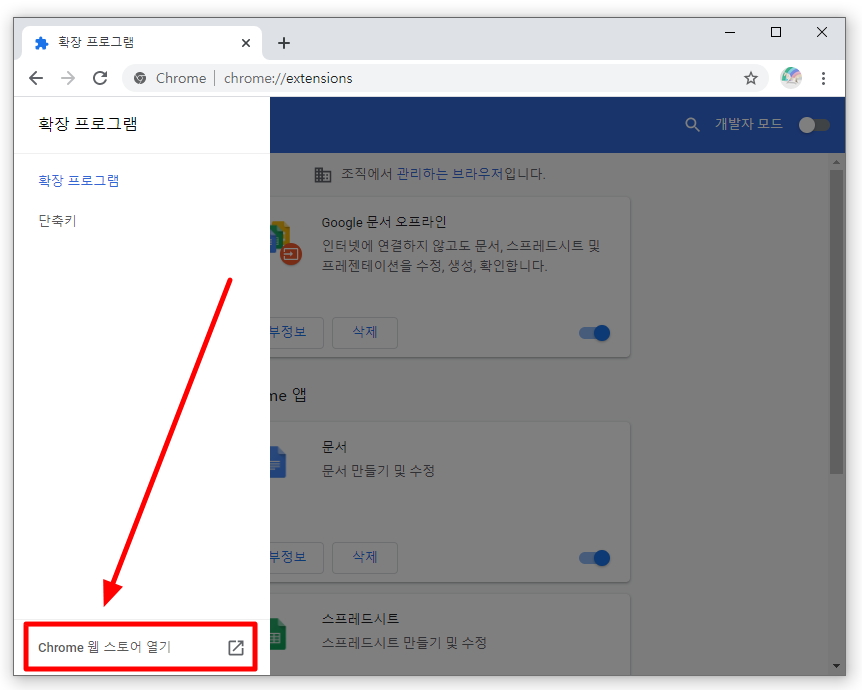Click 삭제 button for Google 문서 오프라인
Screen dimensions: 862x690
[364, 332]
